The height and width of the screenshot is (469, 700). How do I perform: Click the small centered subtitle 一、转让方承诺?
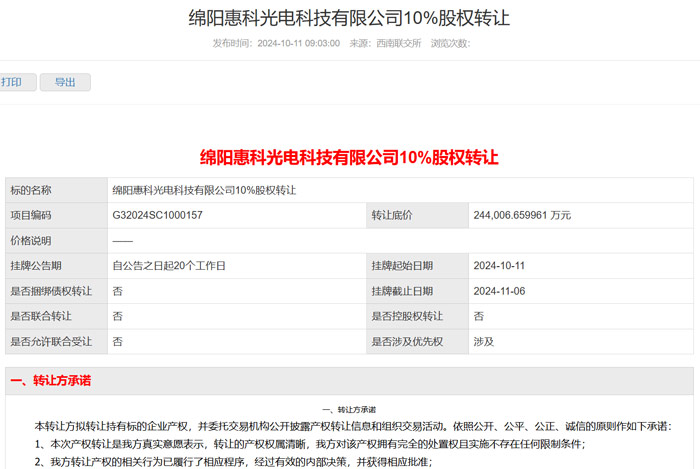349,410
